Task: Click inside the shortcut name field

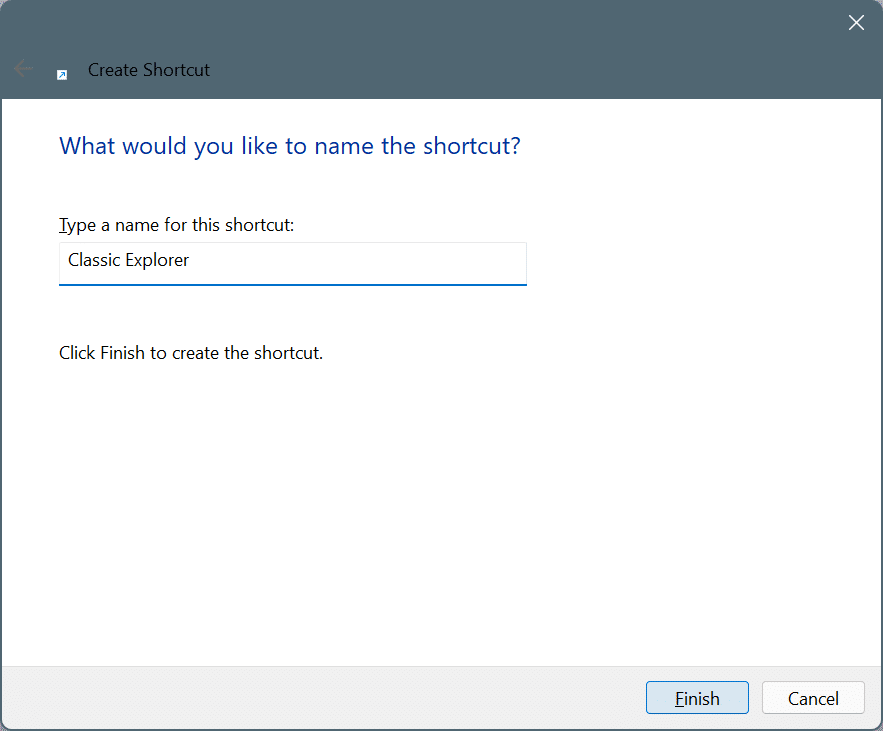Action: tap(292, 263)
